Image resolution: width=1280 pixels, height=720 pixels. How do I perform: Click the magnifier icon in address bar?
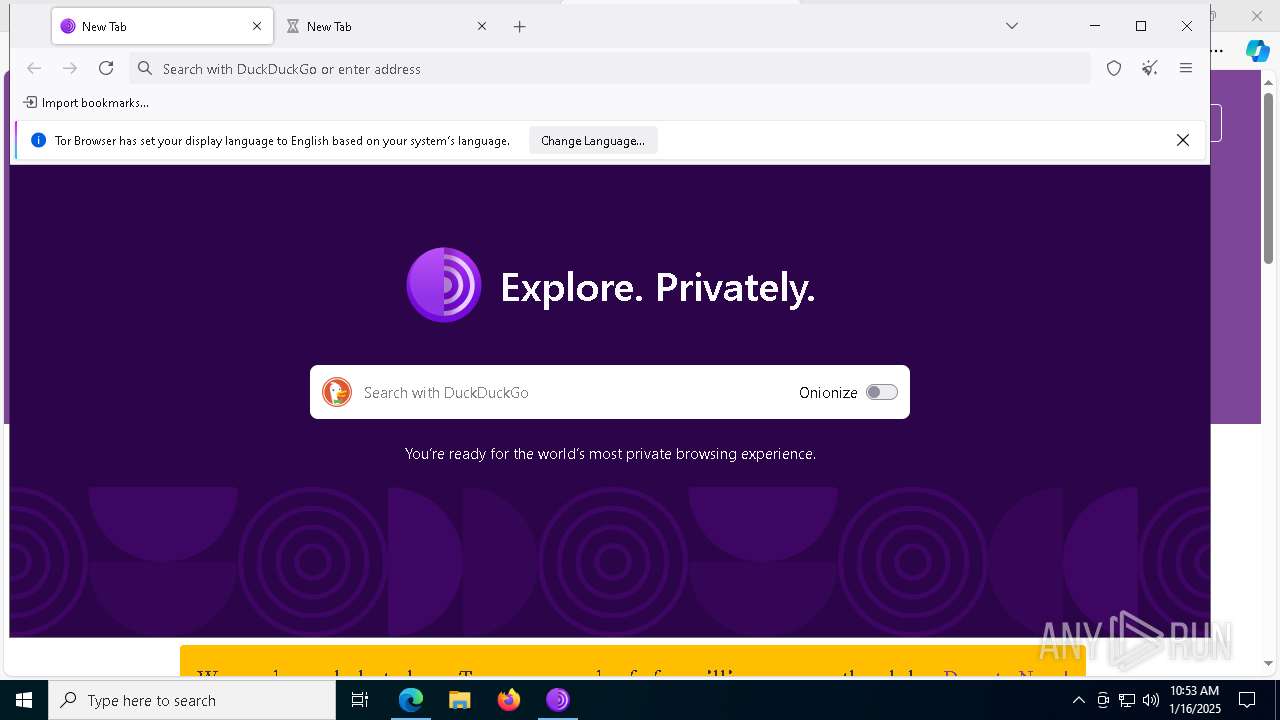point(145,68)
